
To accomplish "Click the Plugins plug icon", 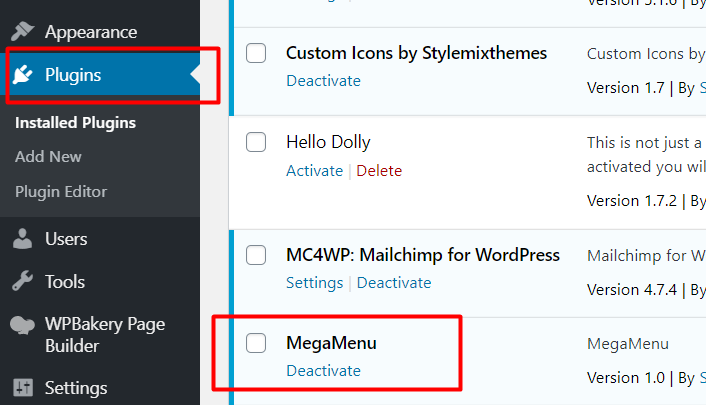I will point(22,74).
